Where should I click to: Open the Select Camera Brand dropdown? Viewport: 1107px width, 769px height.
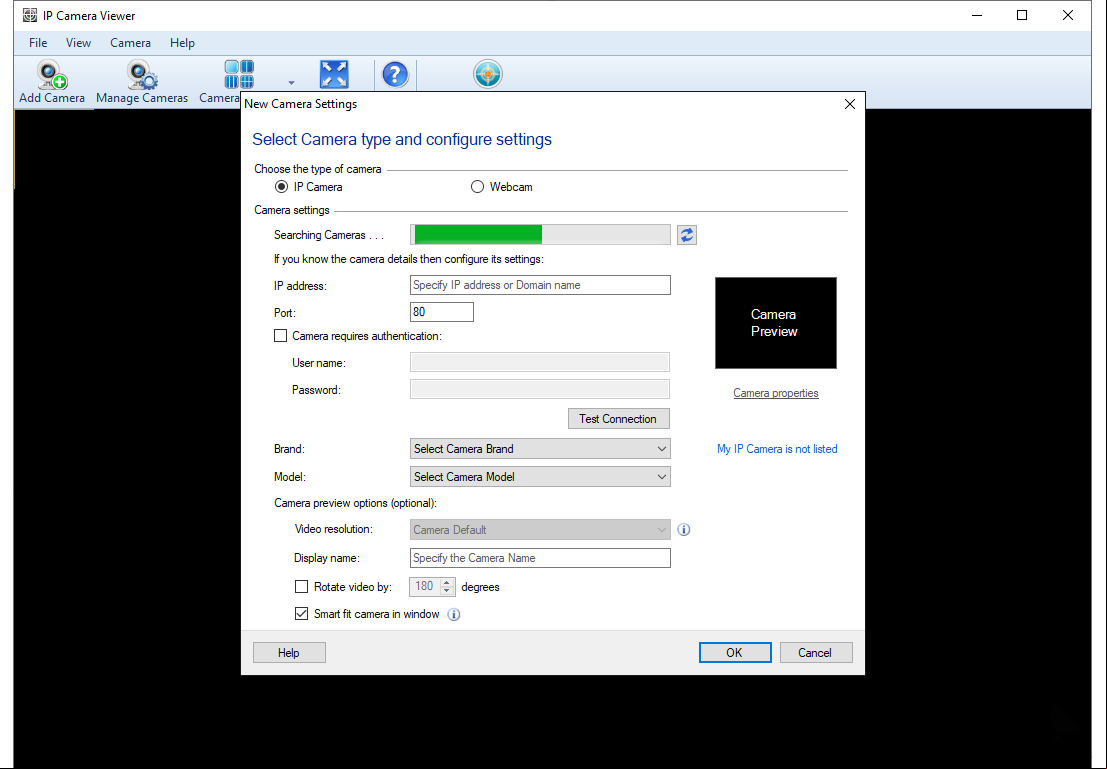[x=540, y=449]
